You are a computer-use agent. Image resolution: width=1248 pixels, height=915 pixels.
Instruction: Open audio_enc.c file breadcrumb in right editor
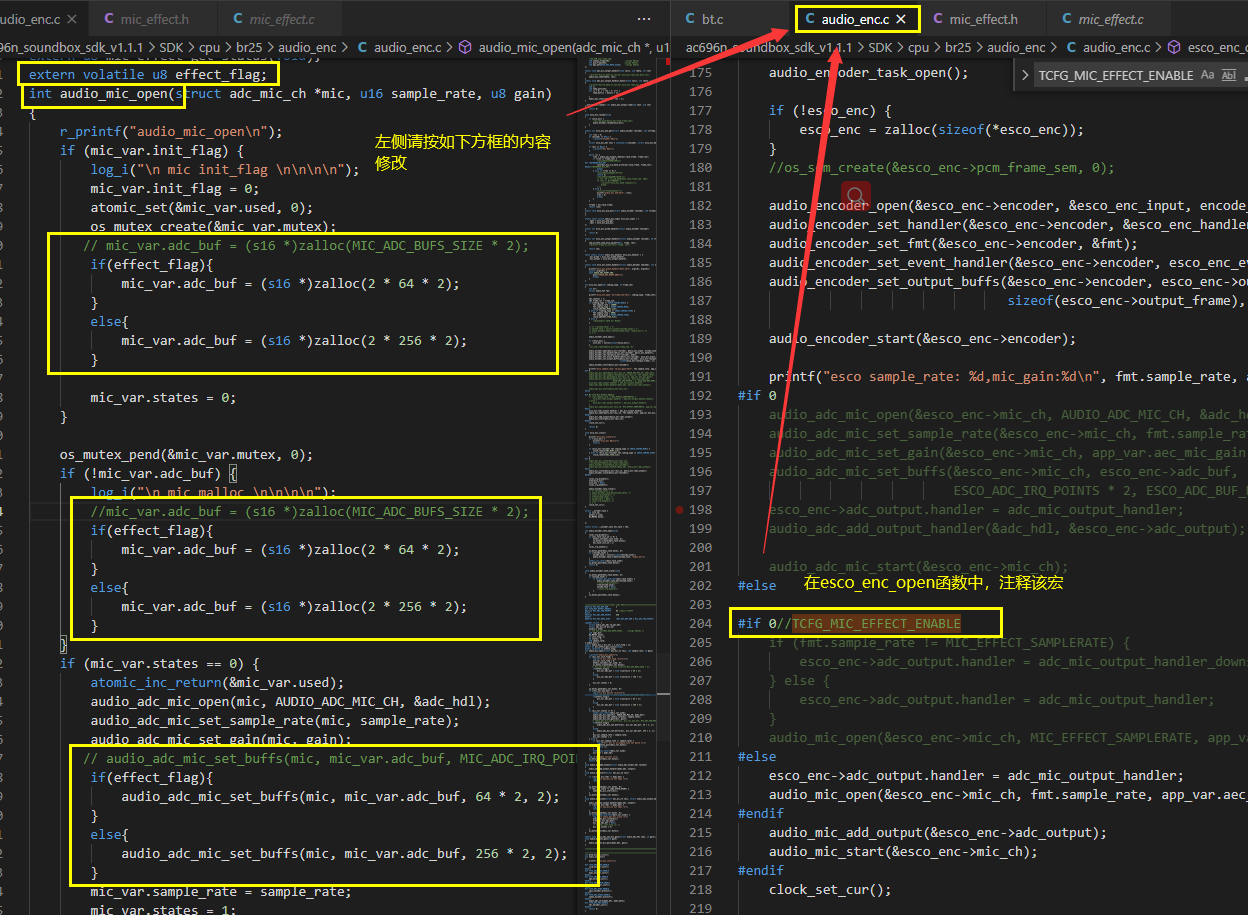[x=1108, y=47]
